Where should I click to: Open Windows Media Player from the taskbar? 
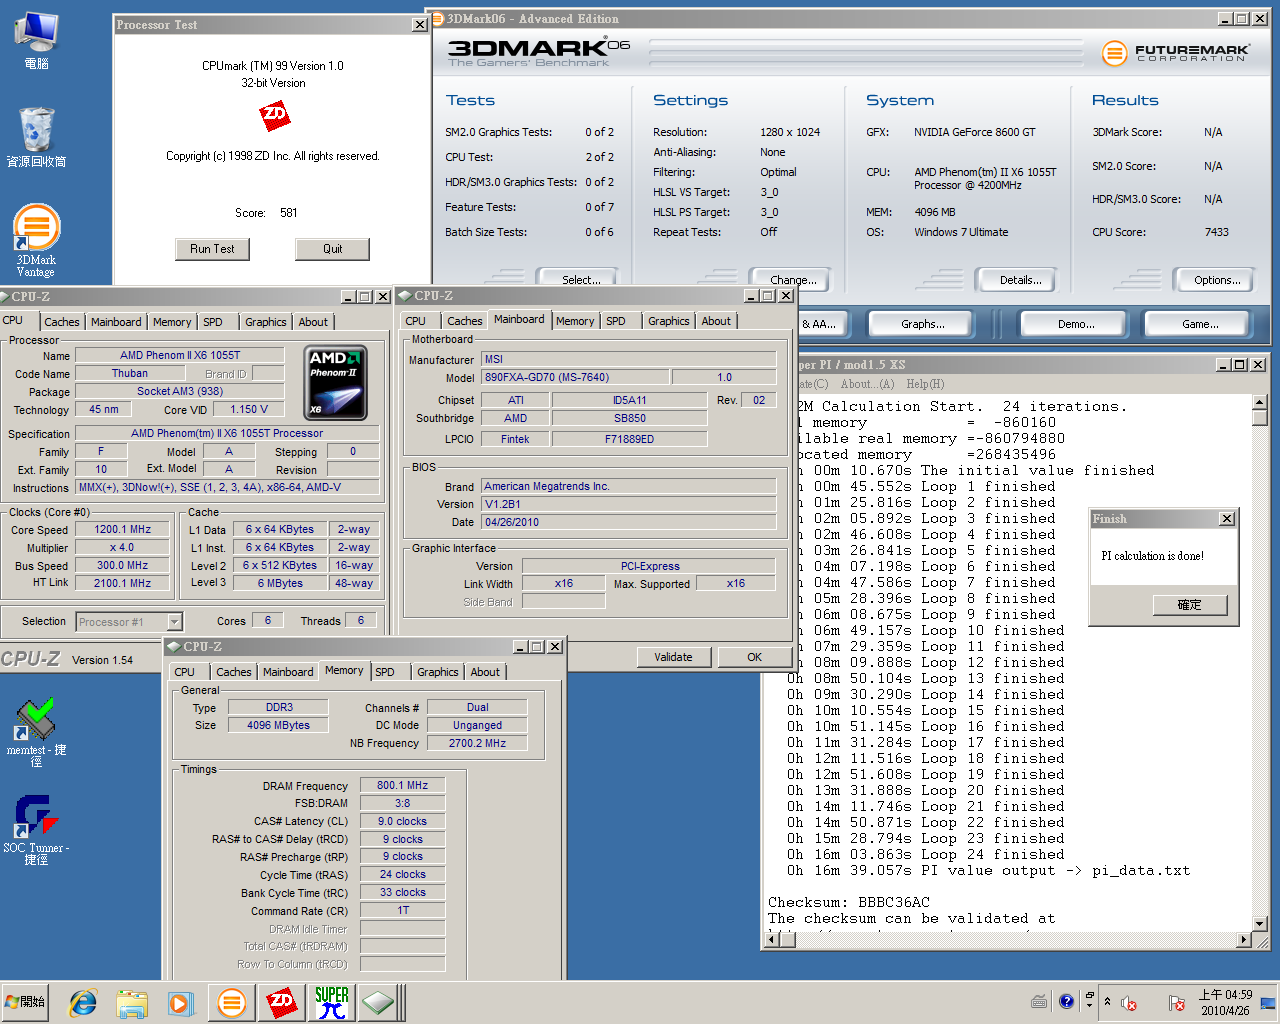coord(180,1002)
